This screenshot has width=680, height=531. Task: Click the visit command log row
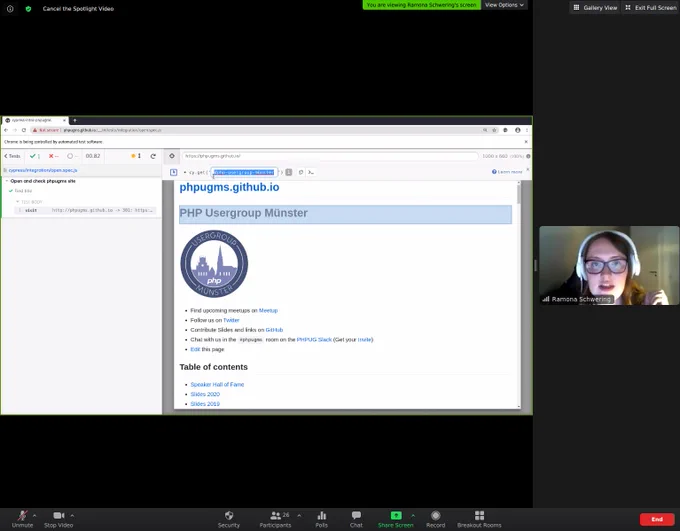click(x=85, y=210)
